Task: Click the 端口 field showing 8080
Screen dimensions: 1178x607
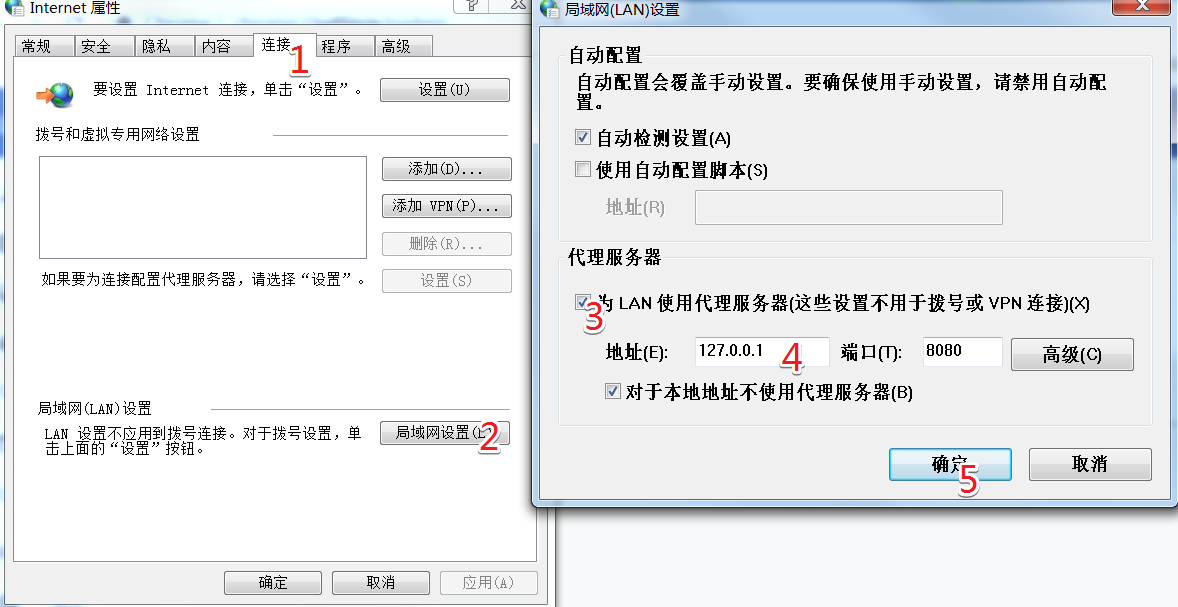Action: [962, 352]
